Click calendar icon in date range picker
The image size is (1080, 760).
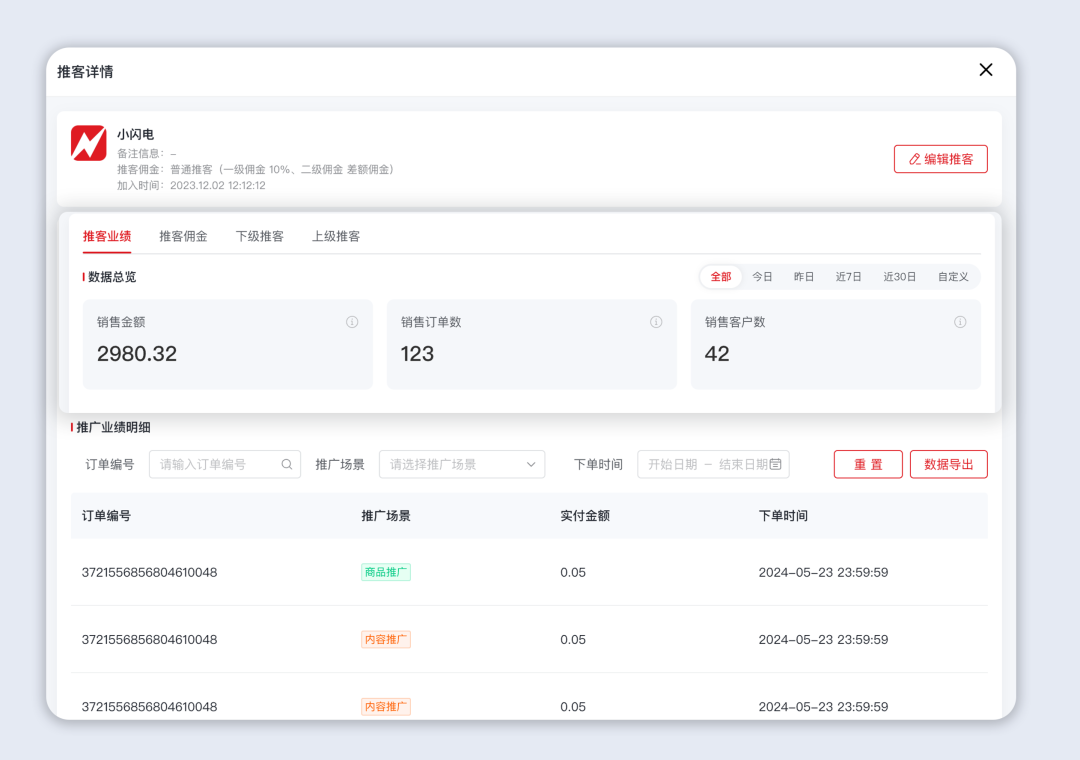(775, 464)
